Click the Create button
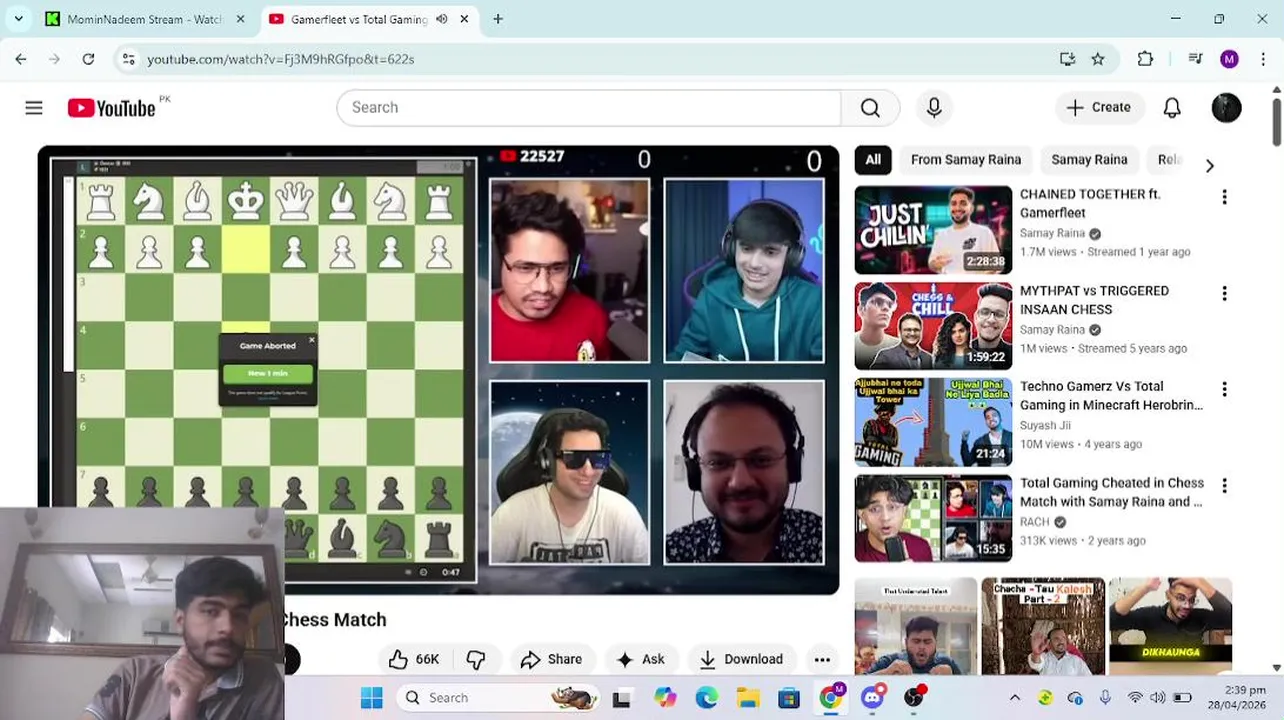 pos(1099,108)
